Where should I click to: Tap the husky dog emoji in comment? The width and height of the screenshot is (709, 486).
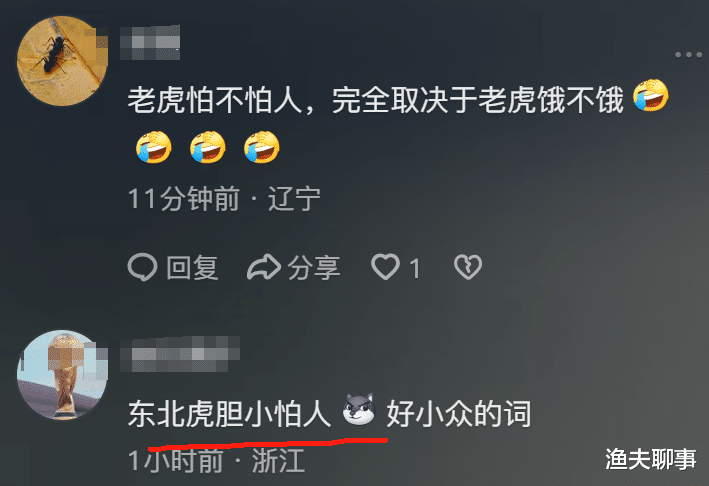[x=359, y=410]
